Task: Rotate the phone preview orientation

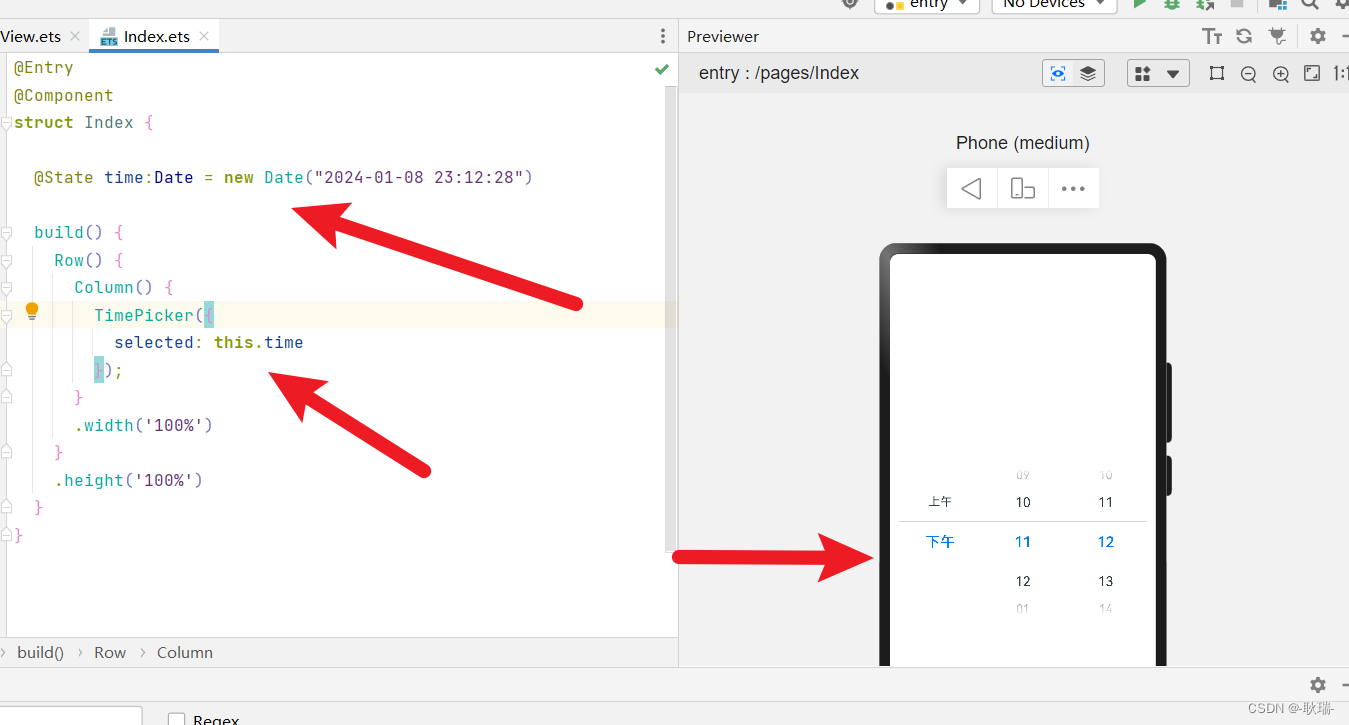Action: 1022,188
